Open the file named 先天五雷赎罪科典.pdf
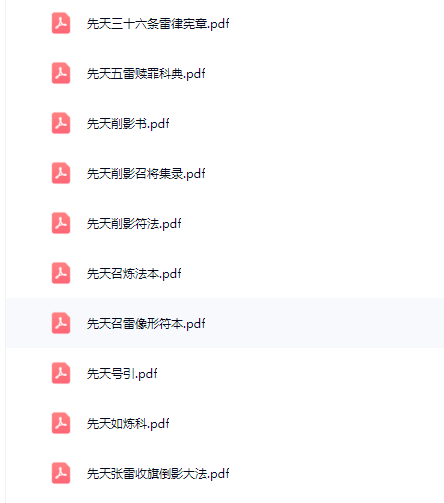The width and height of the screenshot is (444, 503). [x=146, y=74]
